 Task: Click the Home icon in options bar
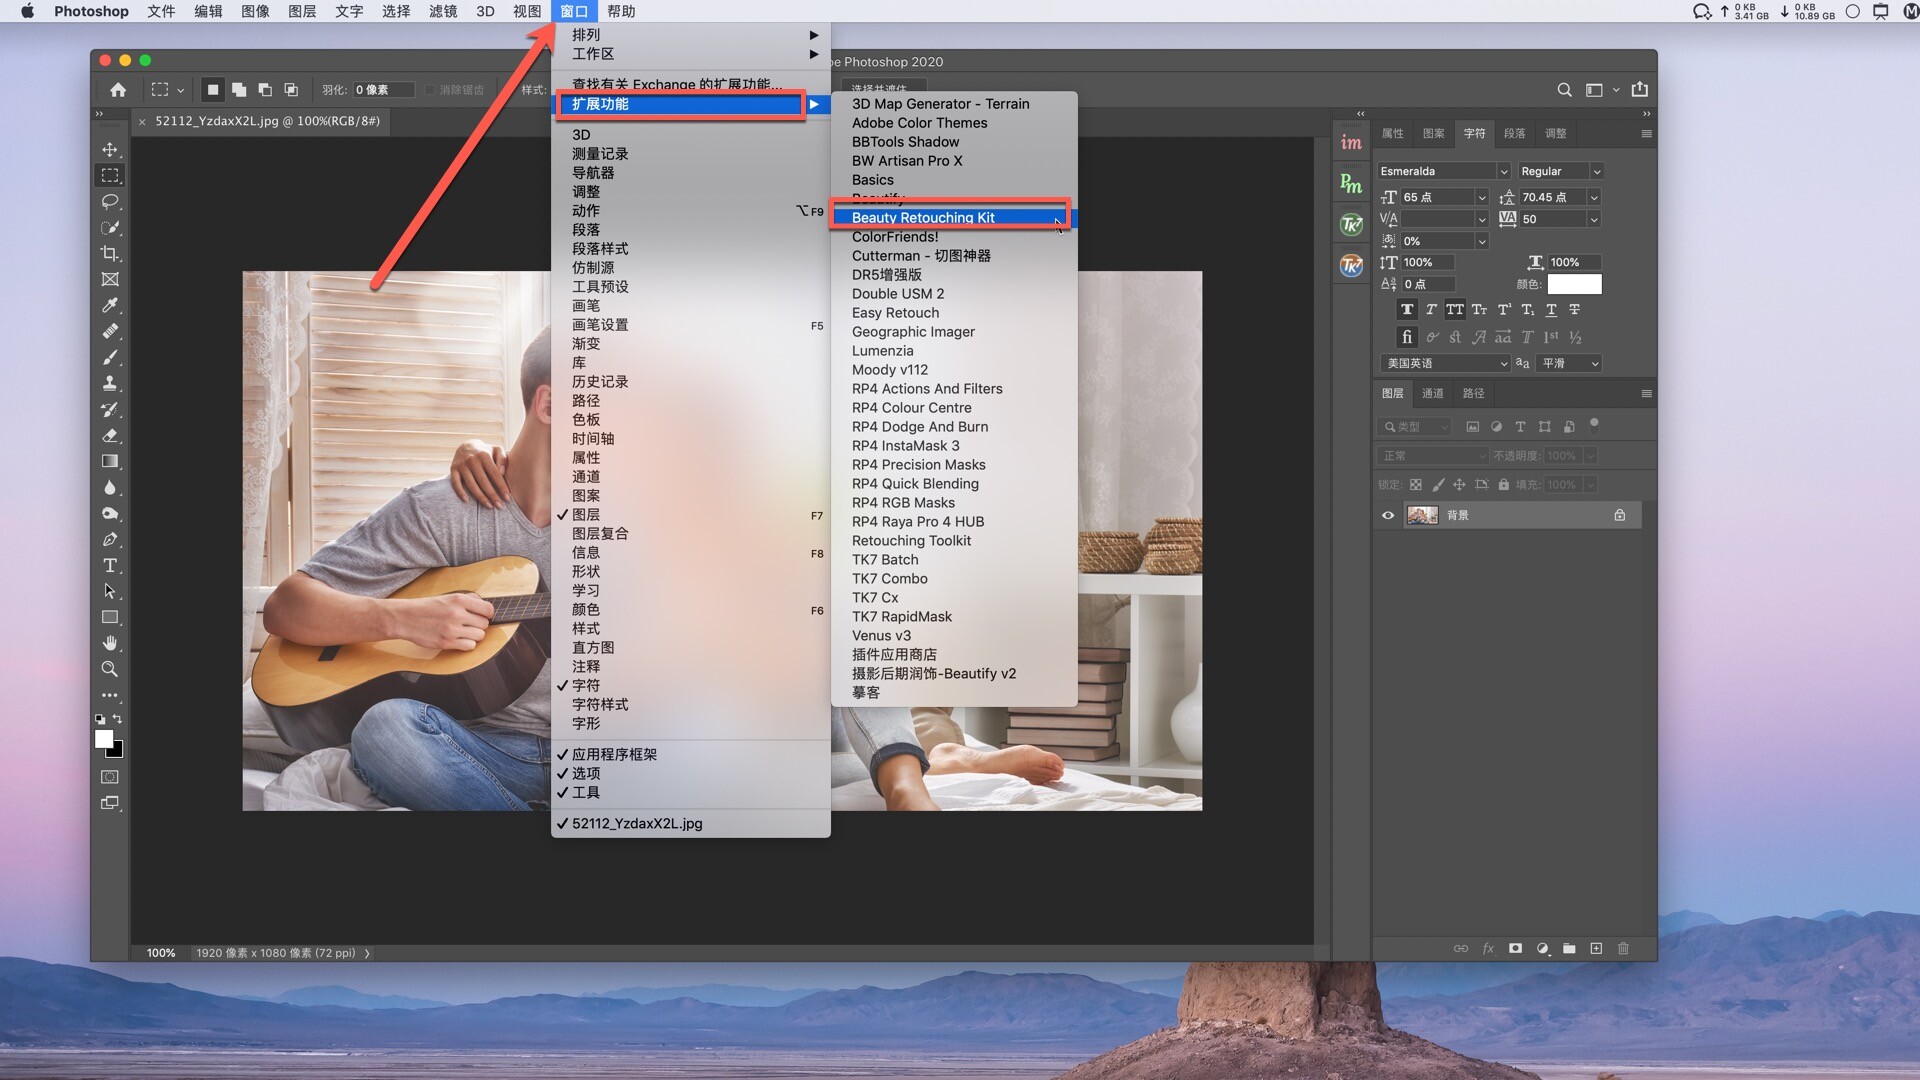pos(118,90)
